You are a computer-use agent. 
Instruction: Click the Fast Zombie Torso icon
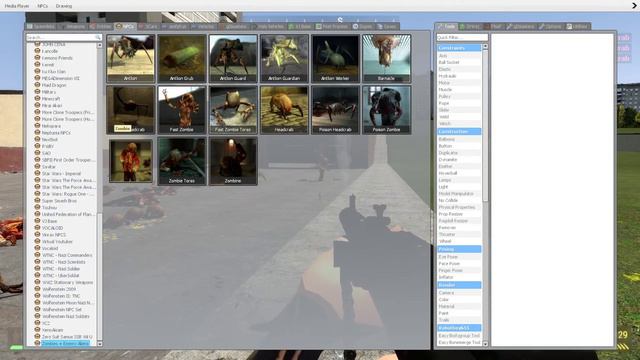coord(233,109)
